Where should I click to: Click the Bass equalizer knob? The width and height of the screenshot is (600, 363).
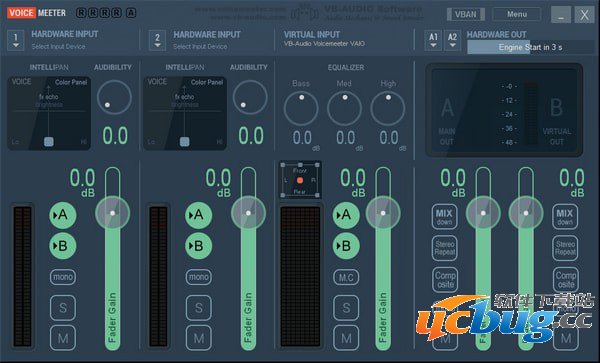pos(301,108)
